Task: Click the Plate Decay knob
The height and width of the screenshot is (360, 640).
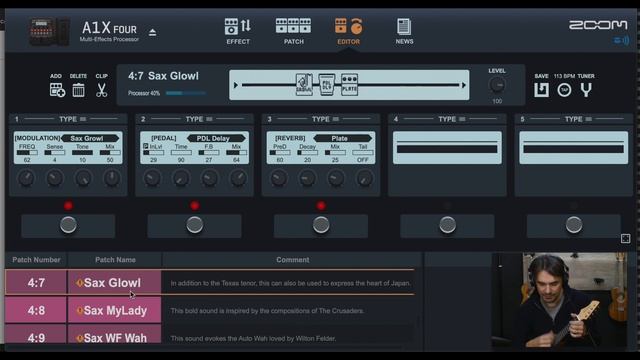Action: pos(307,178)
